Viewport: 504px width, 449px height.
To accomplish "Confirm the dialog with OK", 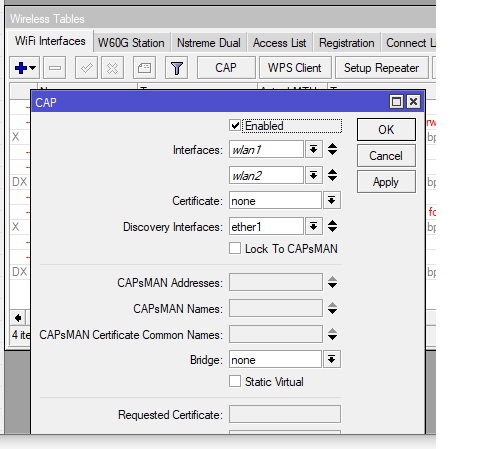I will pyautogui.click(x=386, y=129).
